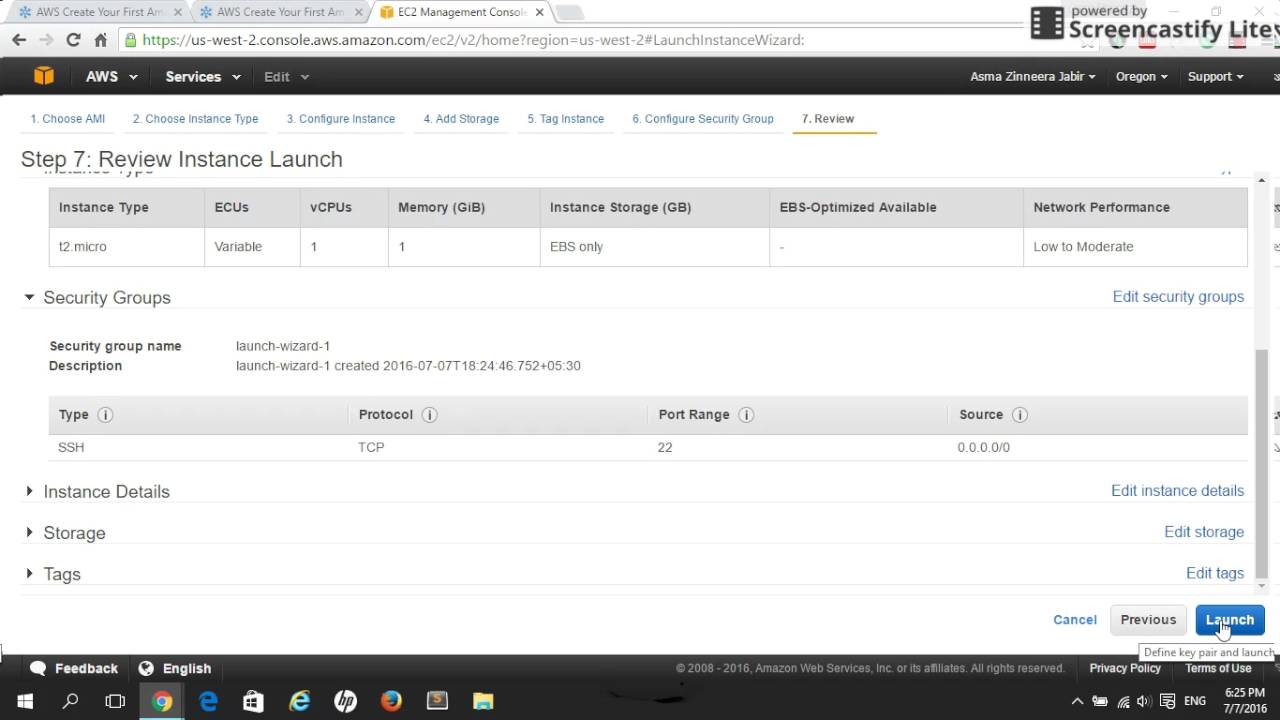This screenshot has width=1280, height=720.
Task: Open taskbar search magnifier
Action: [x=70, y=701]
